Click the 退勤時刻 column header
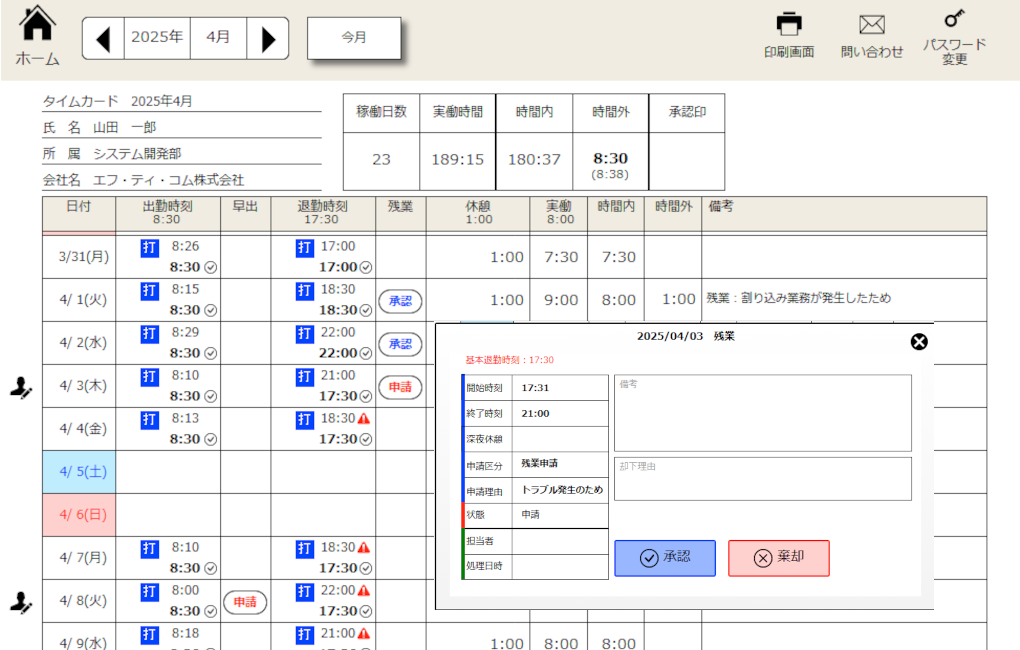The image size is (1020, 650). pos(323,213)
